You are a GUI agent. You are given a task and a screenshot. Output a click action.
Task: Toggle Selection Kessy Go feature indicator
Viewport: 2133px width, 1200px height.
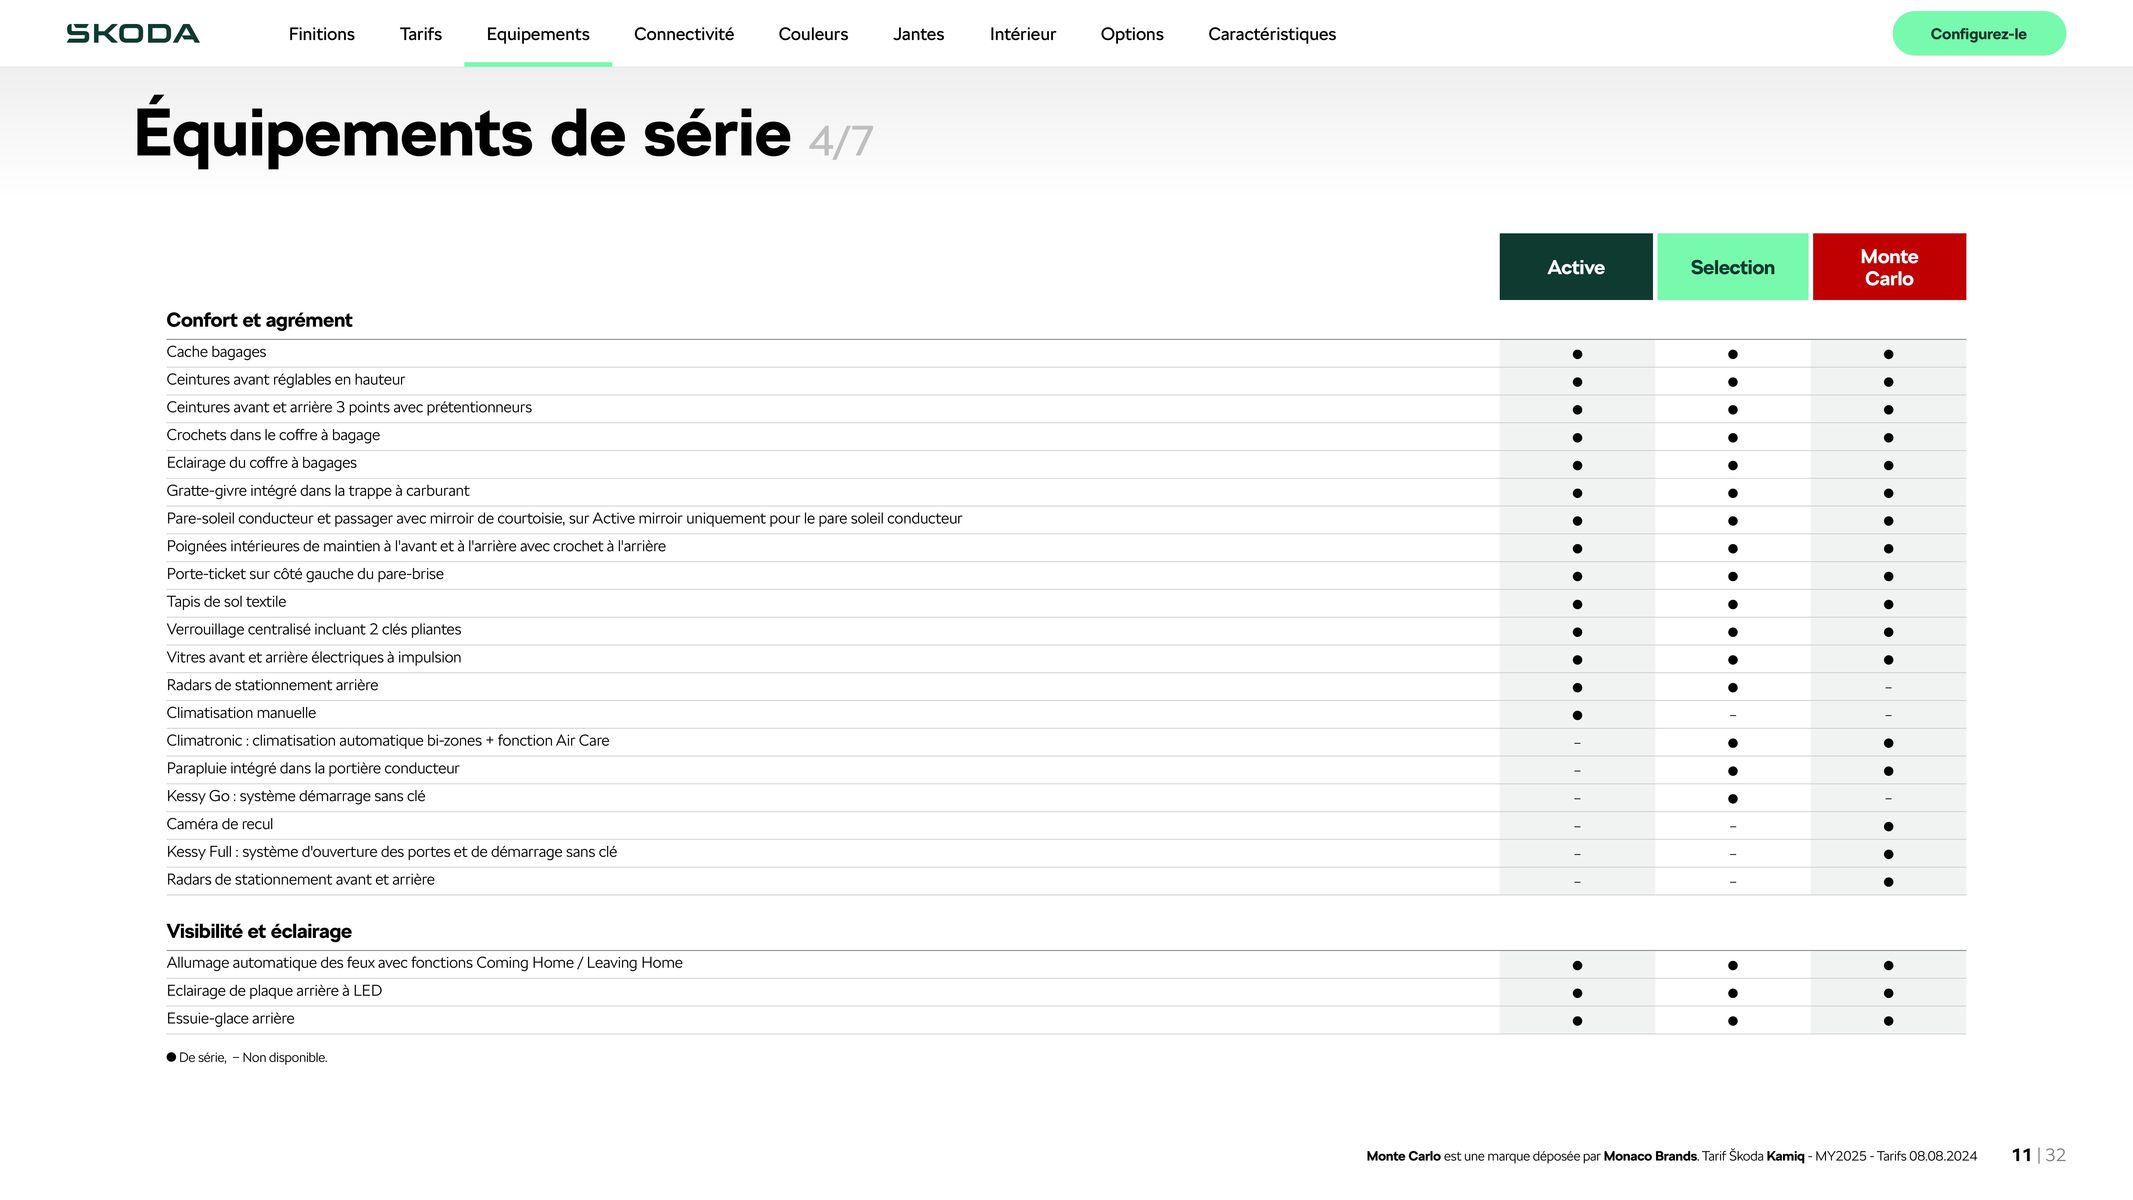tap(1733, 797)
